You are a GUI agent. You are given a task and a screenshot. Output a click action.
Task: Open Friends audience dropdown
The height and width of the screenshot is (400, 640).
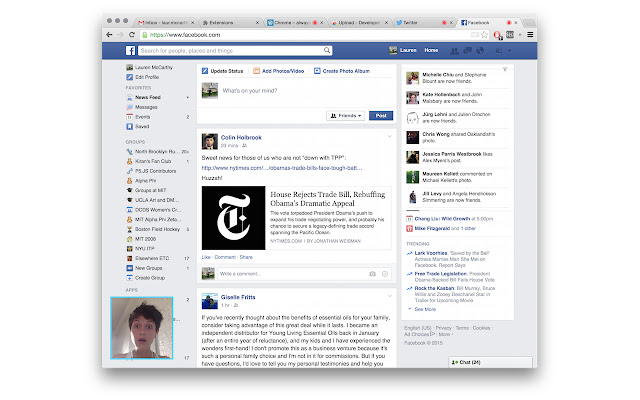(x=345, y=116)
